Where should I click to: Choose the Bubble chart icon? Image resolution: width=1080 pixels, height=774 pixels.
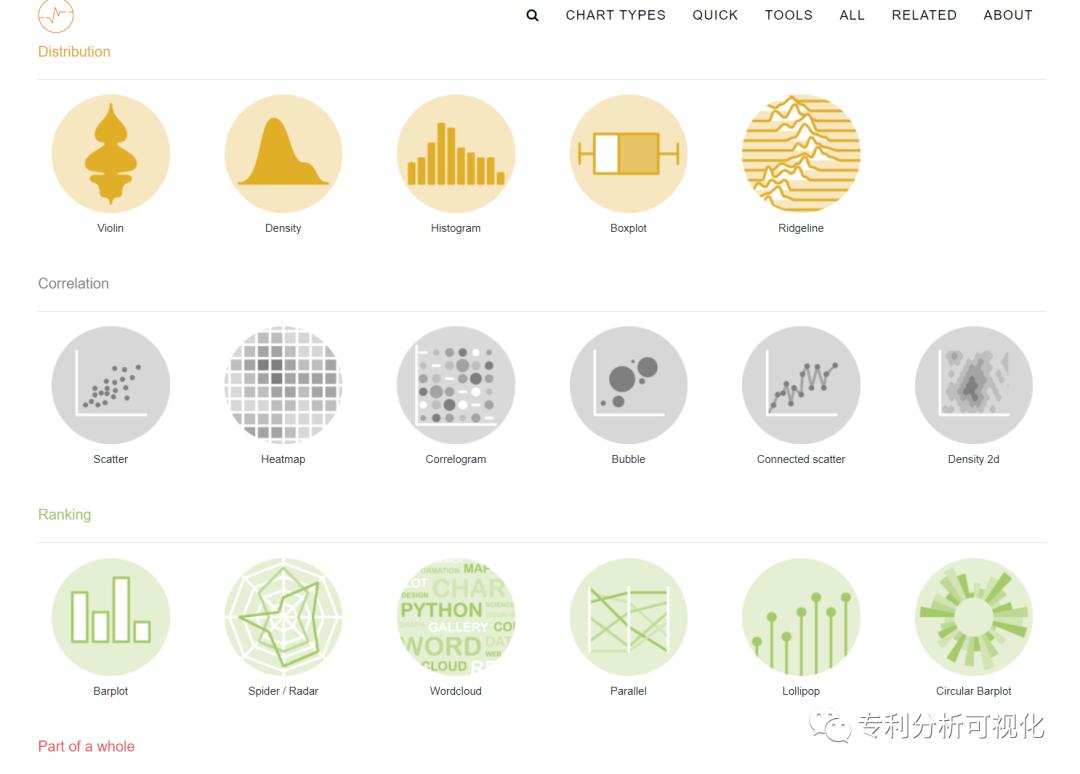coord(628,385)
